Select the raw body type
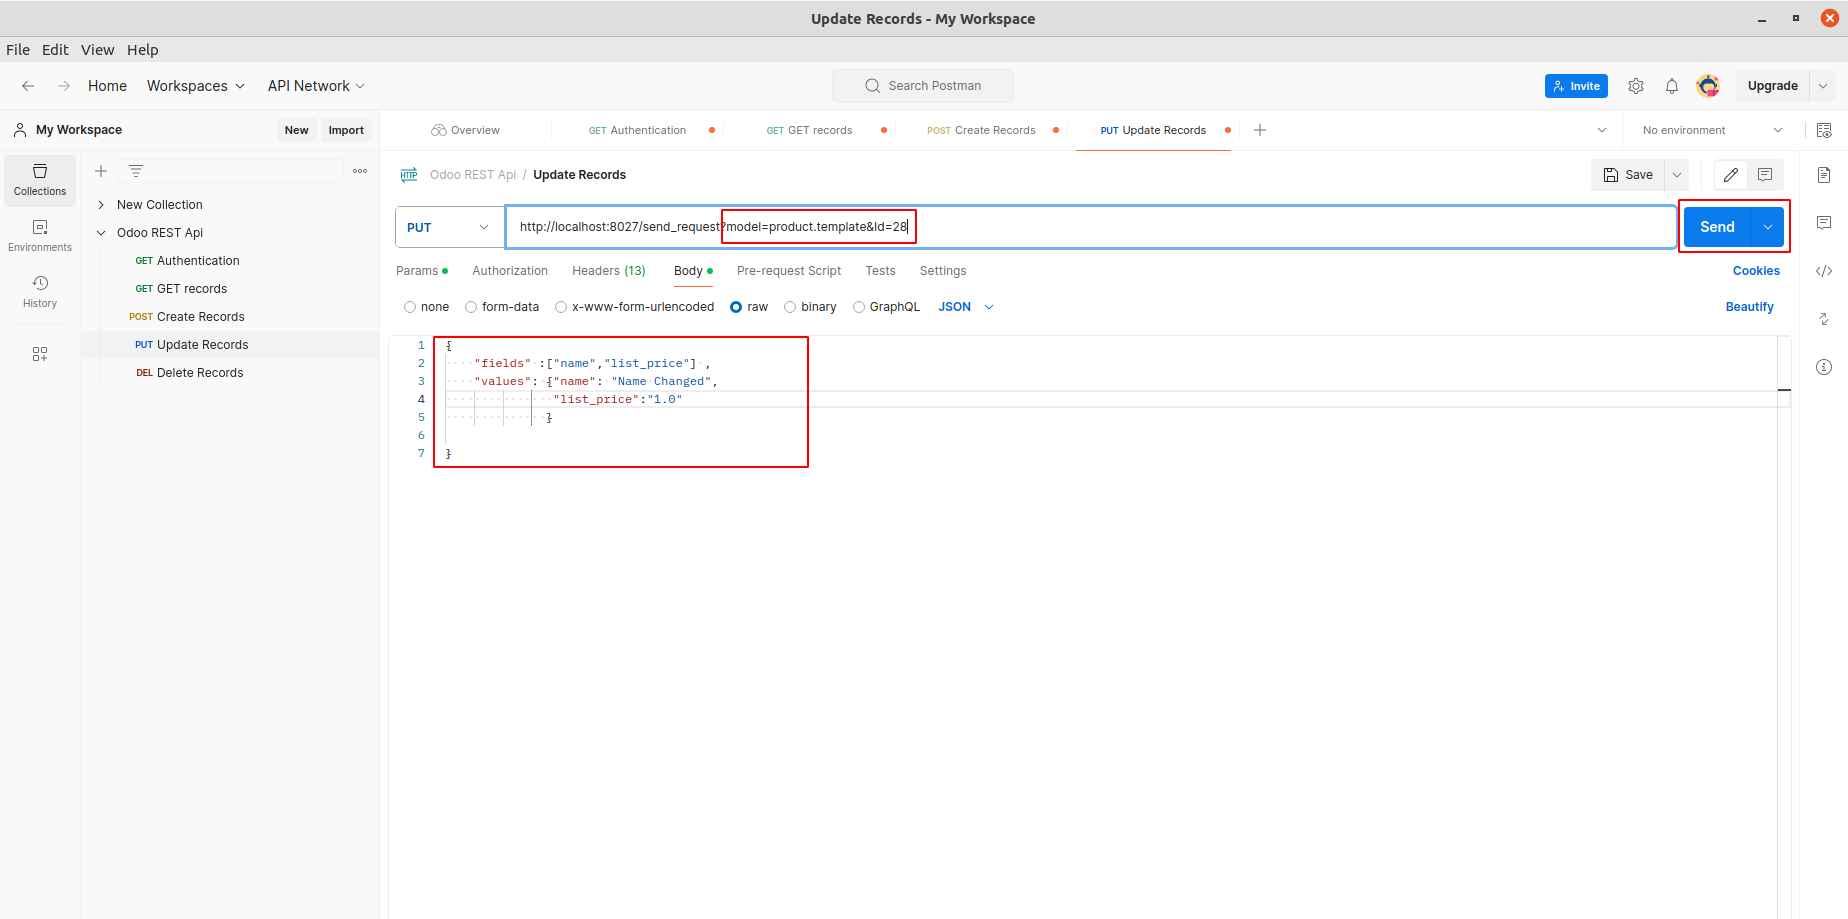Screen dimensions: 1848x919 tap(736, 307)
